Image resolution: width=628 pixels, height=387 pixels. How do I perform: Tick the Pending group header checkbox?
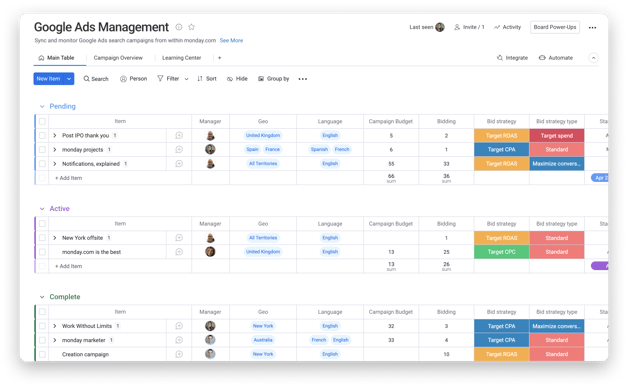(x=42, y=121)
